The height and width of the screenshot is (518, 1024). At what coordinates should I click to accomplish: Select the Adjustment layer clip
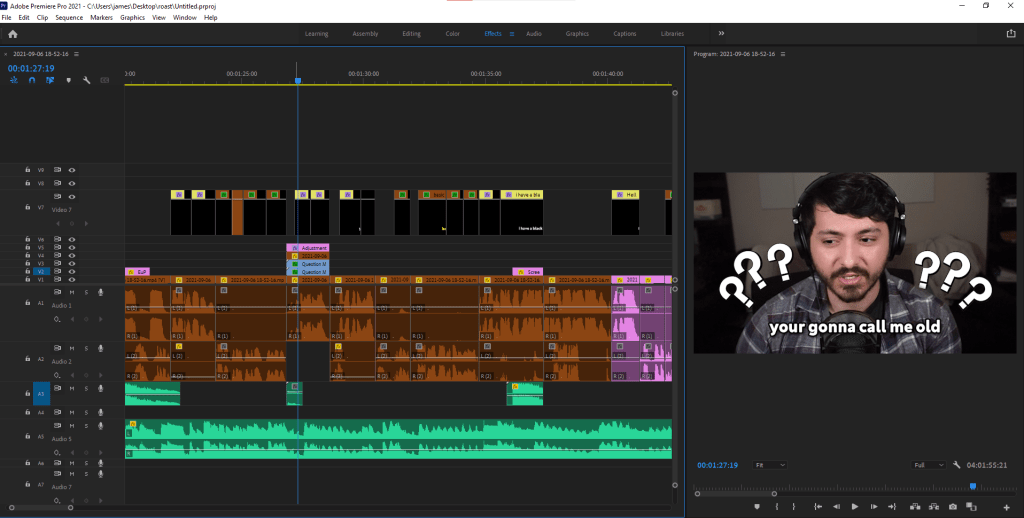tap(309, 247)
